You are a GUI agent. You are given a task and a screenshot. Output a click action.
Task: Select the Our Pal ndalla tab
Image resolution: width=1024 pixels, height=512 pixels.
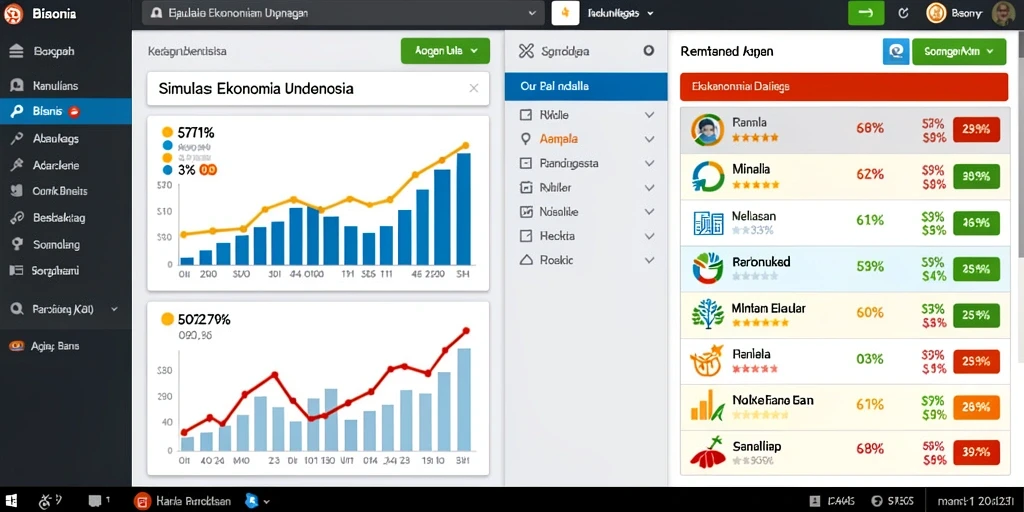tap(586, 86)
